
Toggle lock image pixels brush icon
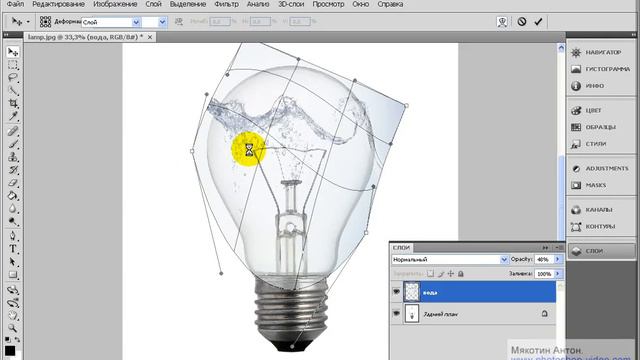pos(440,273)
